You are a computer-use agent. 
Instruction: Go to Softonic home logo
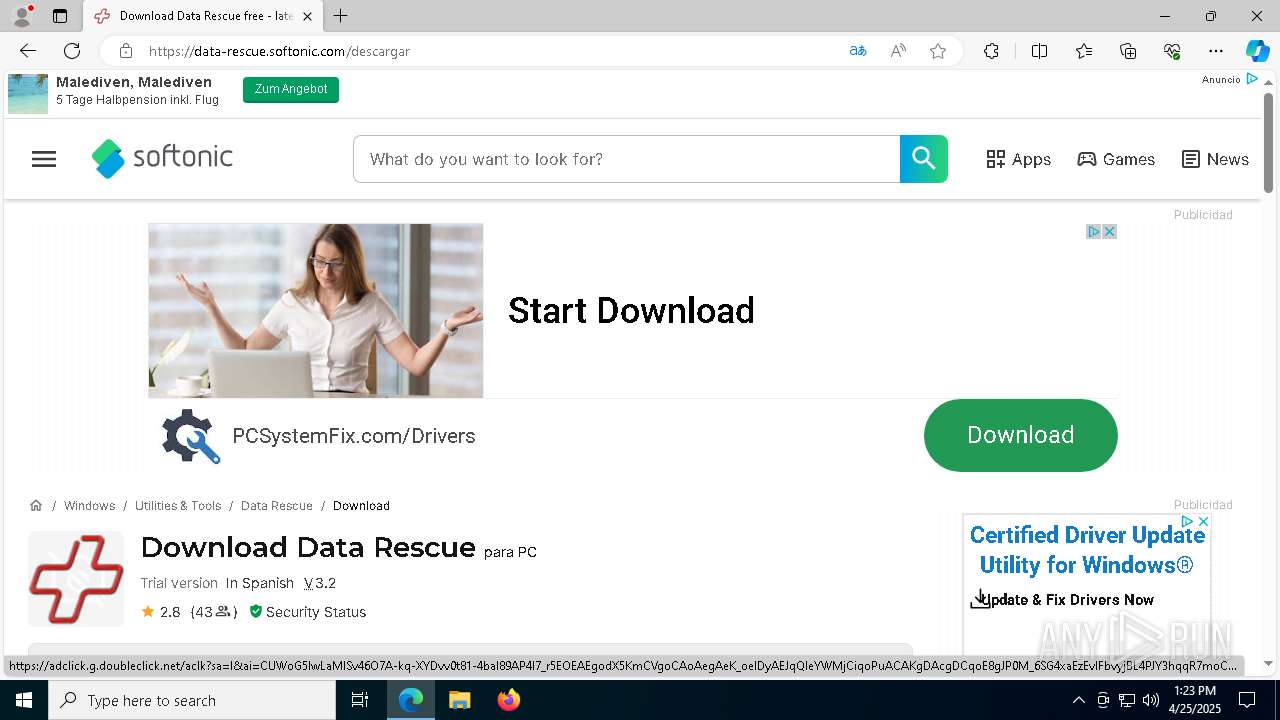[x=162, y=158]
